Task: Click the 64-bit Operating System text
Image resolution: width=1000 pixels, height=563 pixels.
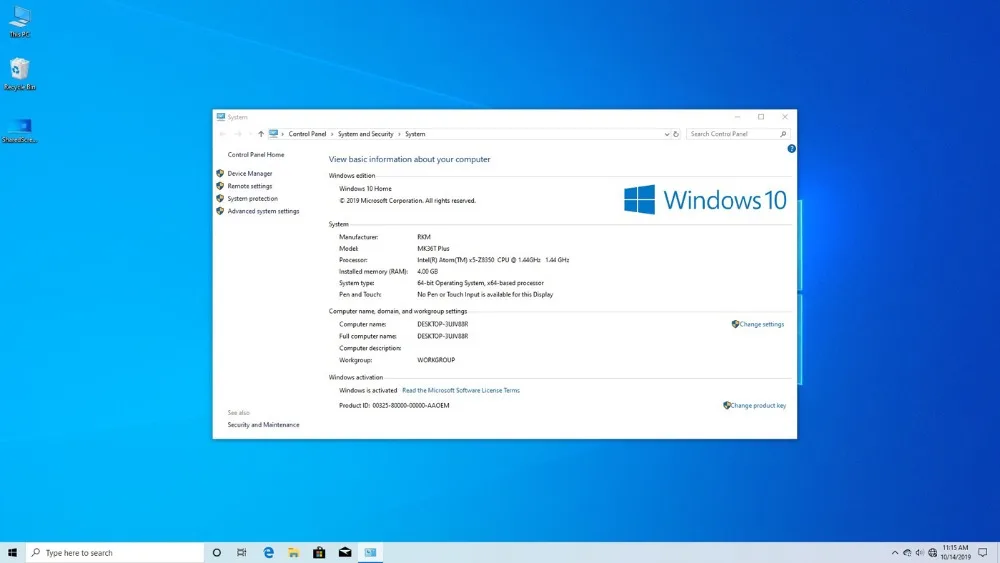Action: 480,283
